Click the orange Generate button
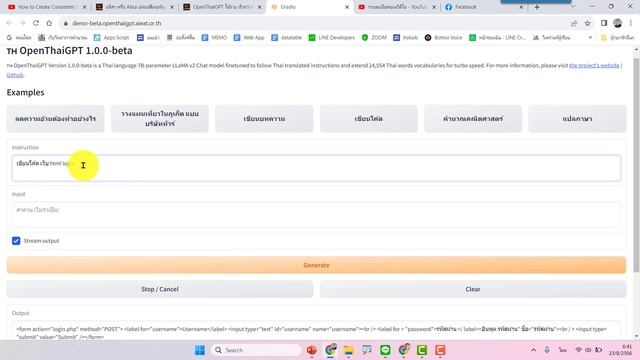The height and width of the screenshot is (360, 640). point(316,265)
